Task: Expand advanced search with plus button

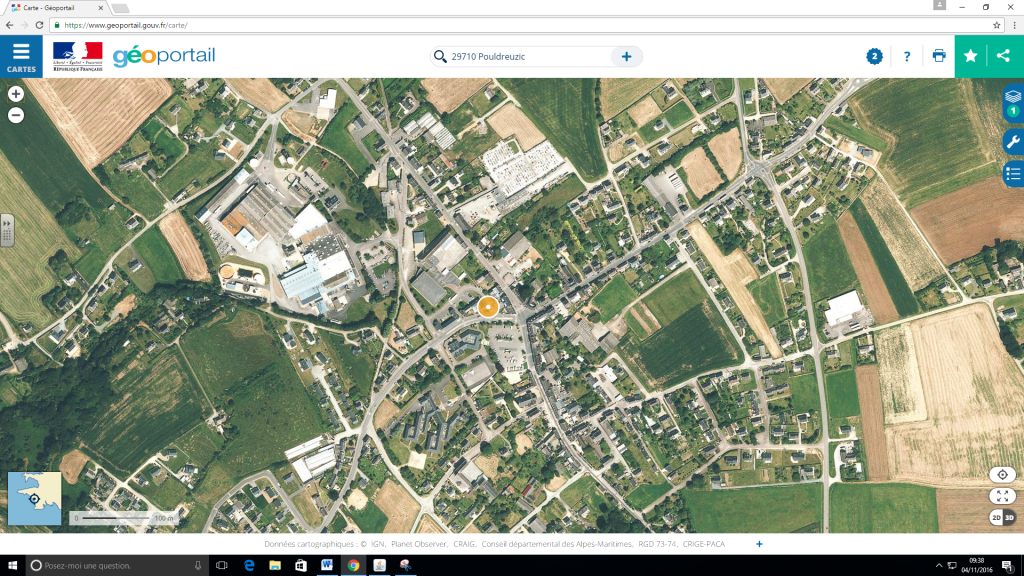Action: point(626,57)
